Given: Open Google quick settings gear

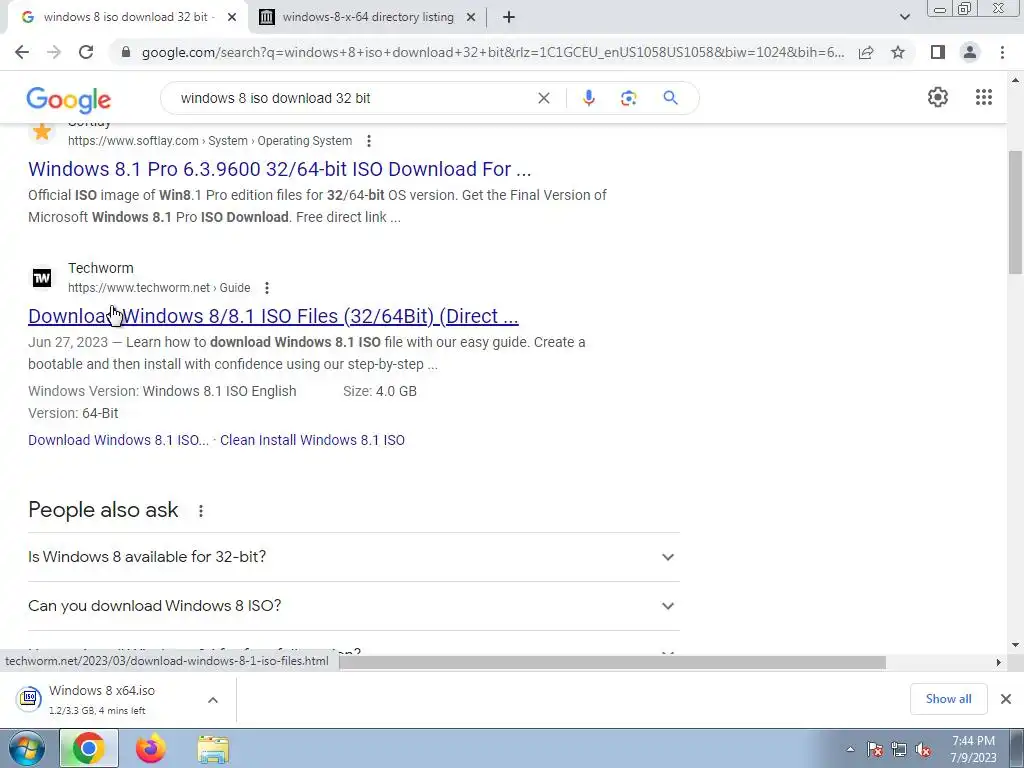Looking at the screenshot, I should (x=938, y=97).
